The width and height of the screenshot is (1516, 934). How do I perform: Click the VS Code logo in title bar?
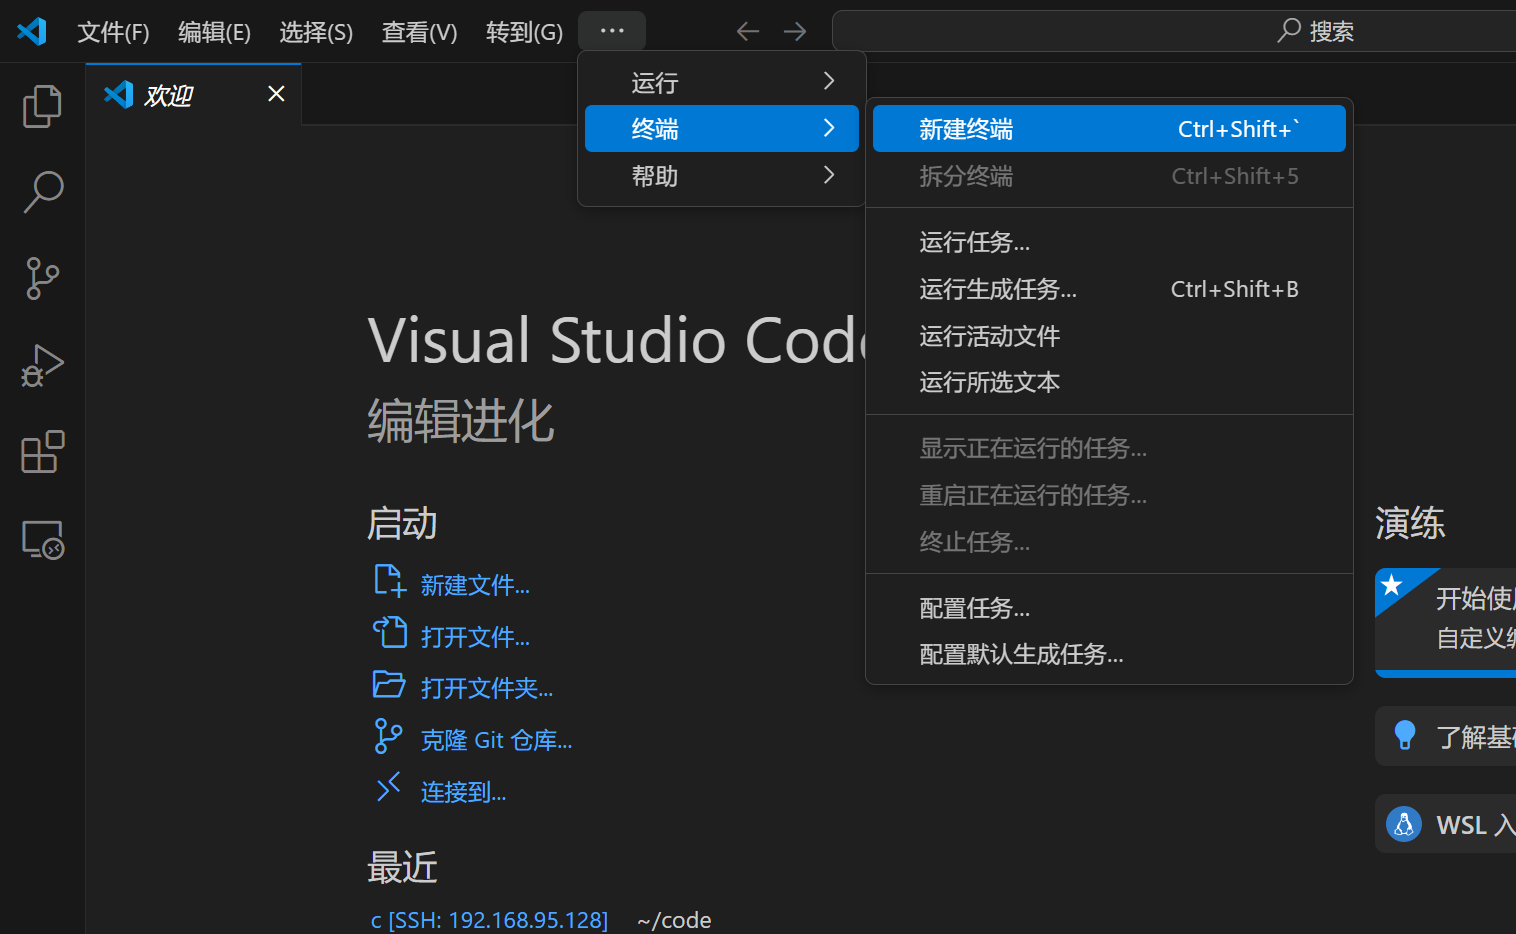tap(32, 32)
